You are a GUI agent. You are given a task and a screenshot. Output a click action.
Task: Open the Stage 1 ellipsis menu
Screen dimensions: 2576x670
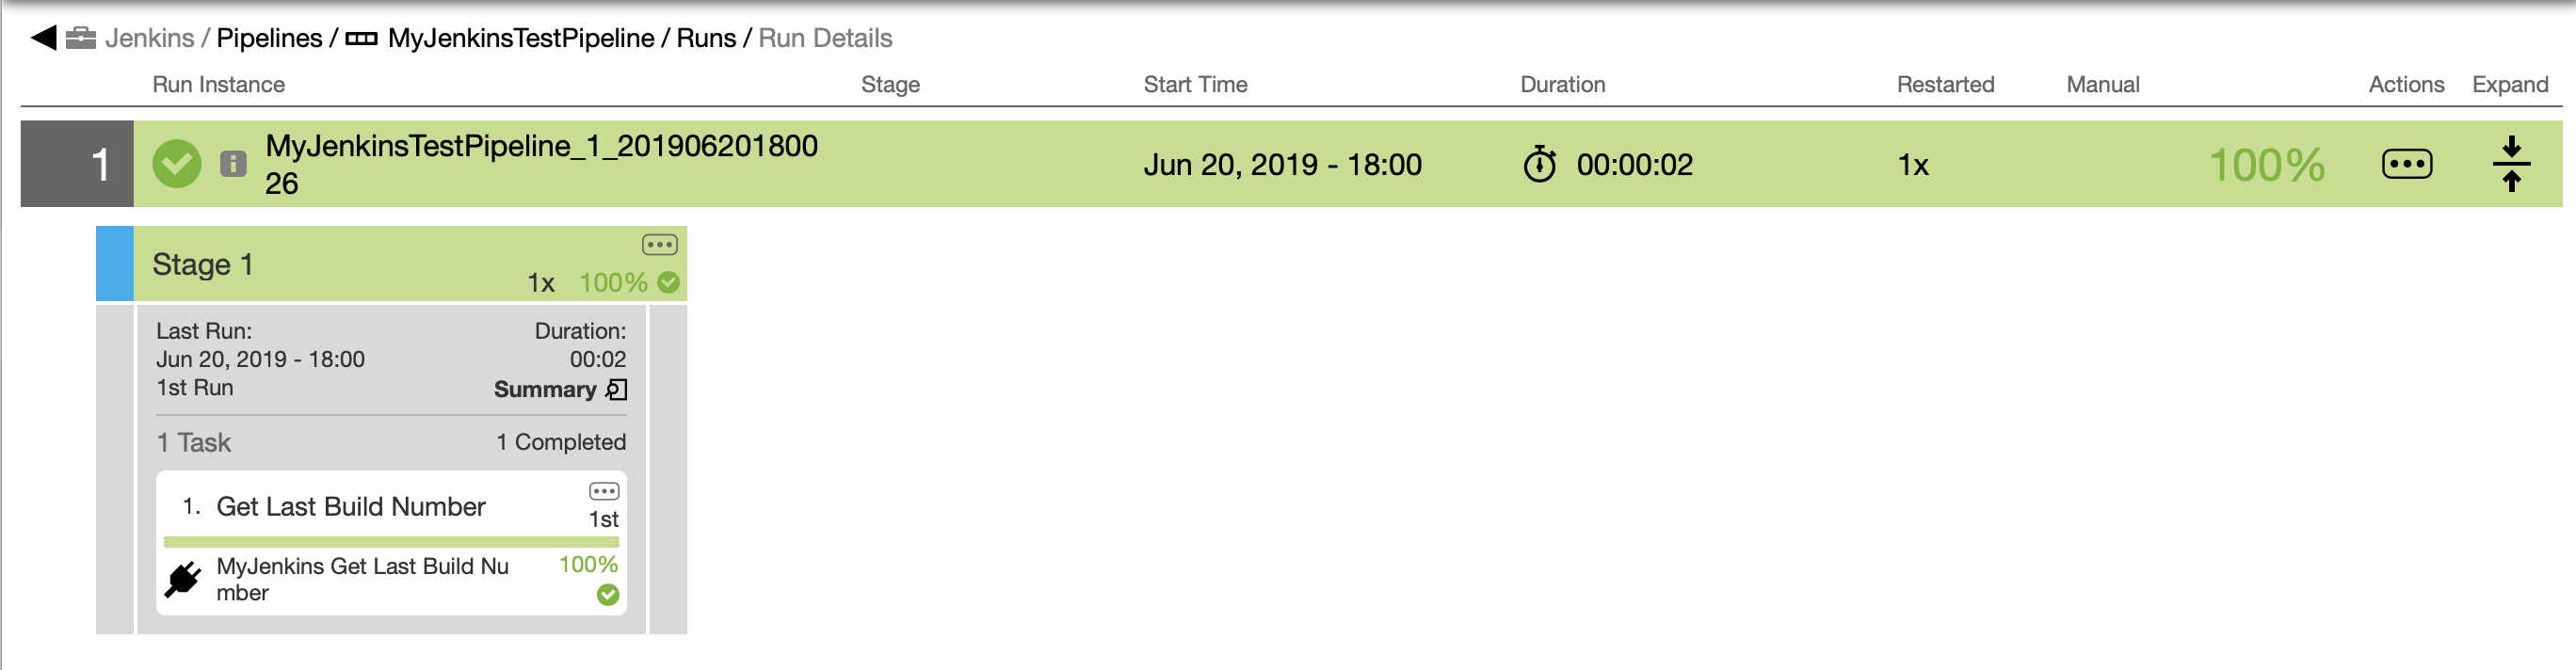[x=660, y=245]
